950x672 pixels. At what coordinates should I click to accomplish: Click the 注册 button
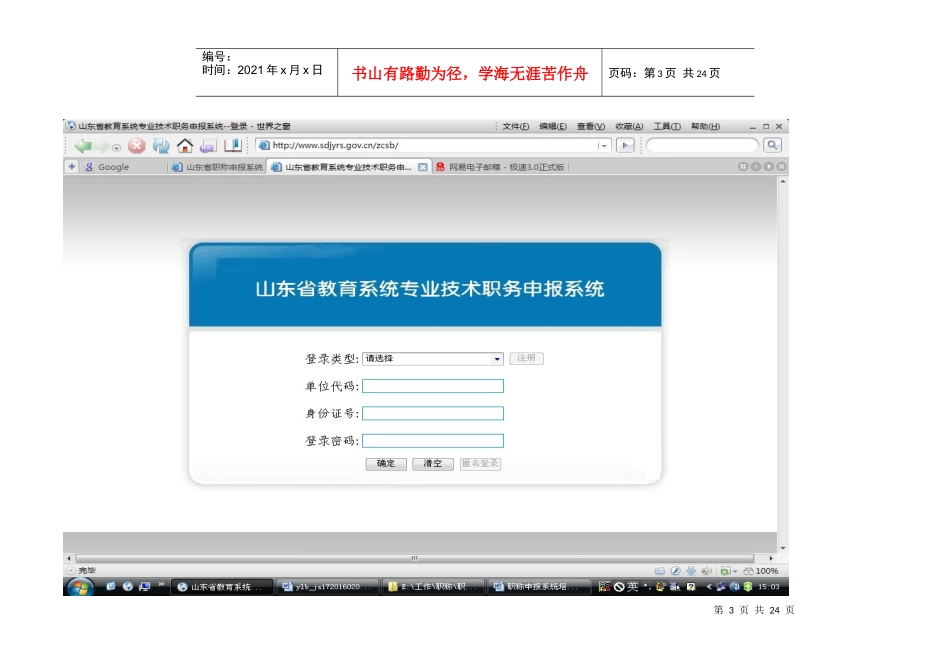point(526,358)
